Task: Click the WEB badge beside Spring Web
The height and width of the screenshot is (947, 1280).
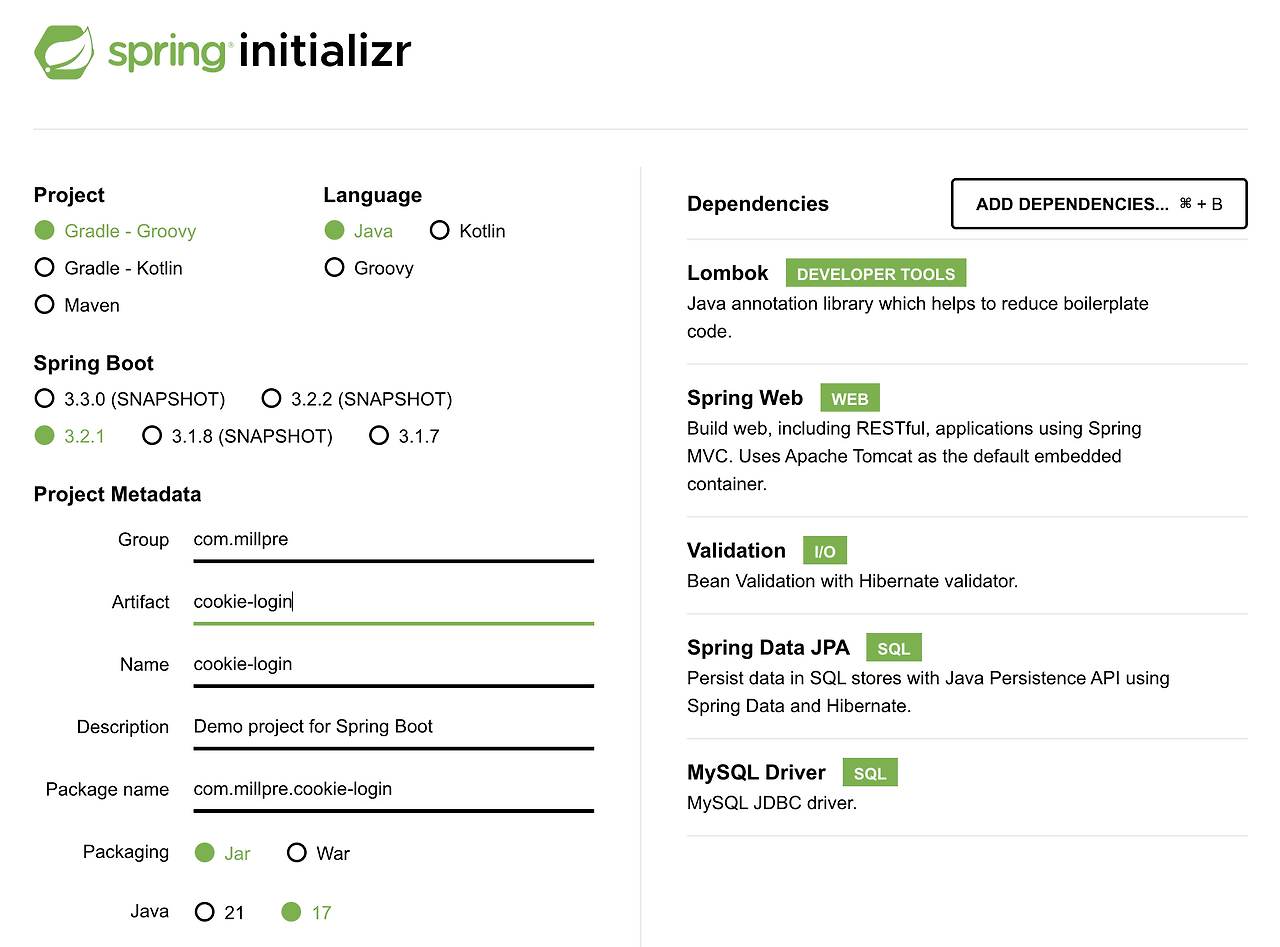Action: pyautogui.click(x=849, y=397)
